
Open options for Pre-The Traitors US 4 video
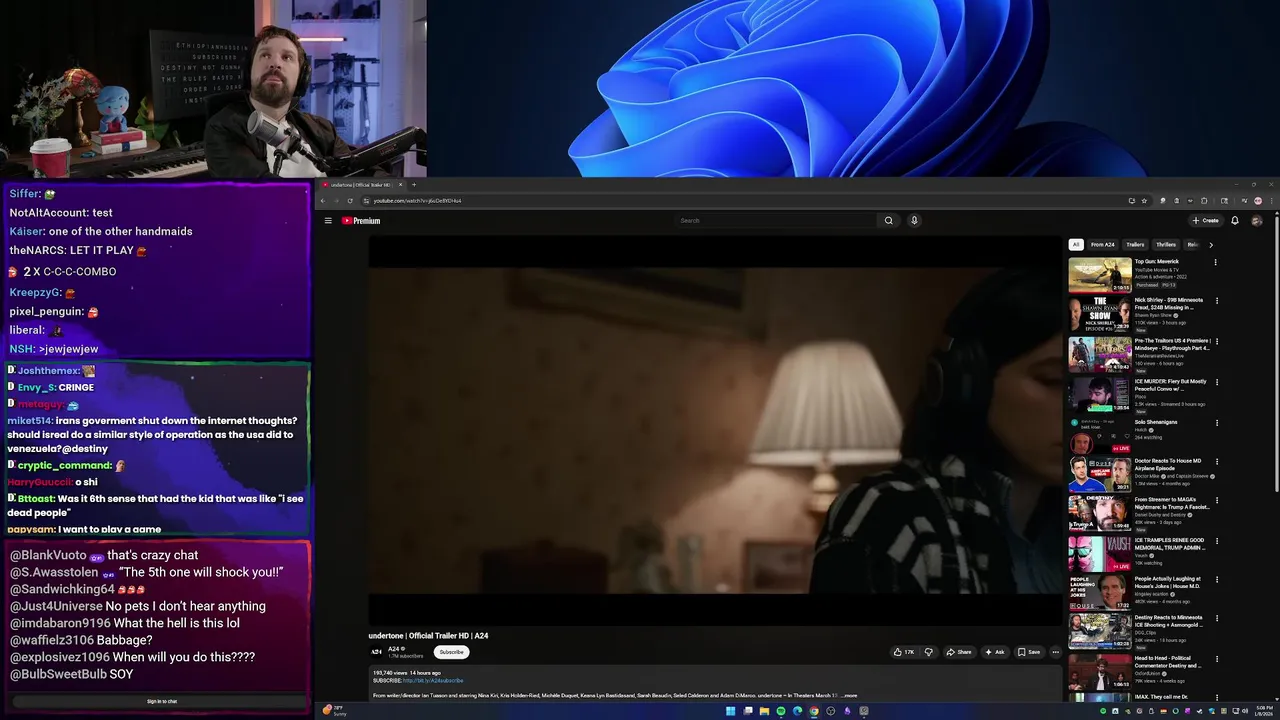point(1217,341)
